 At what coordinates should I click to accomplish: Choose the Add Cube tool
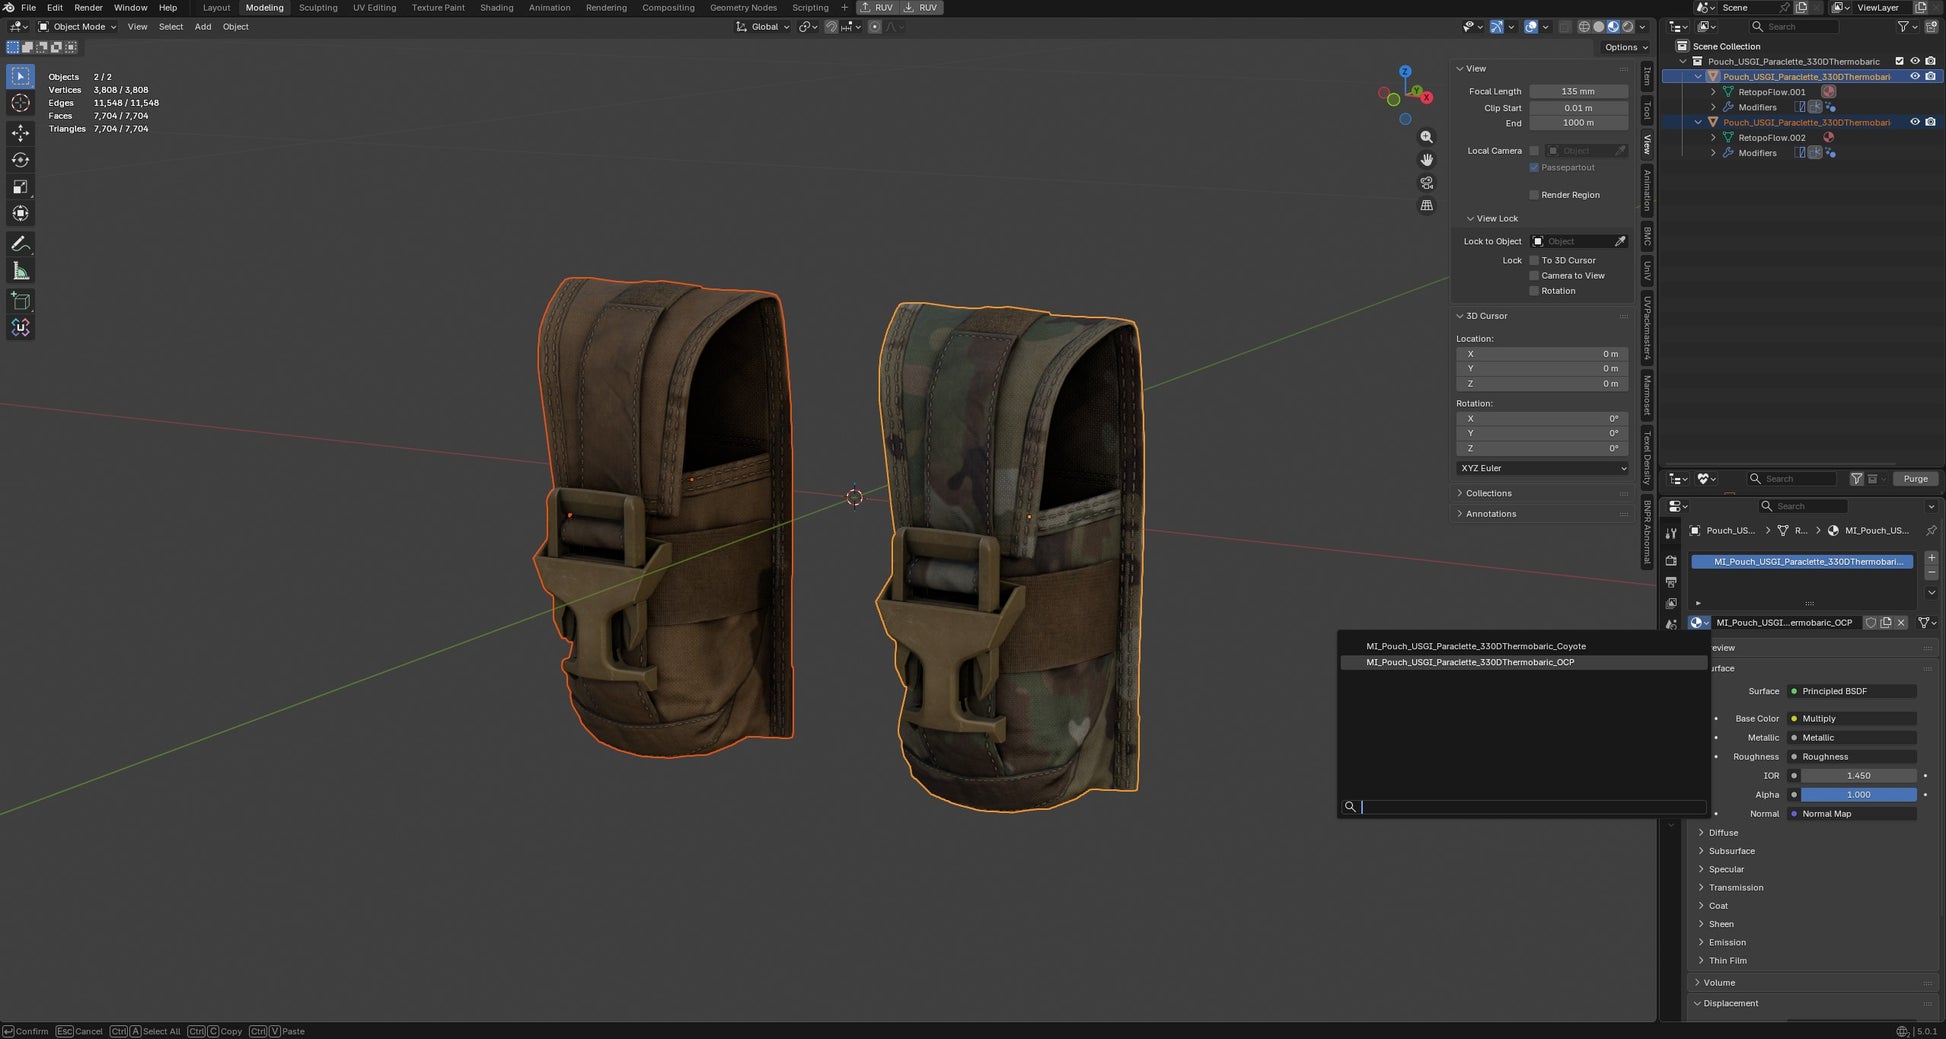(20, 301)
